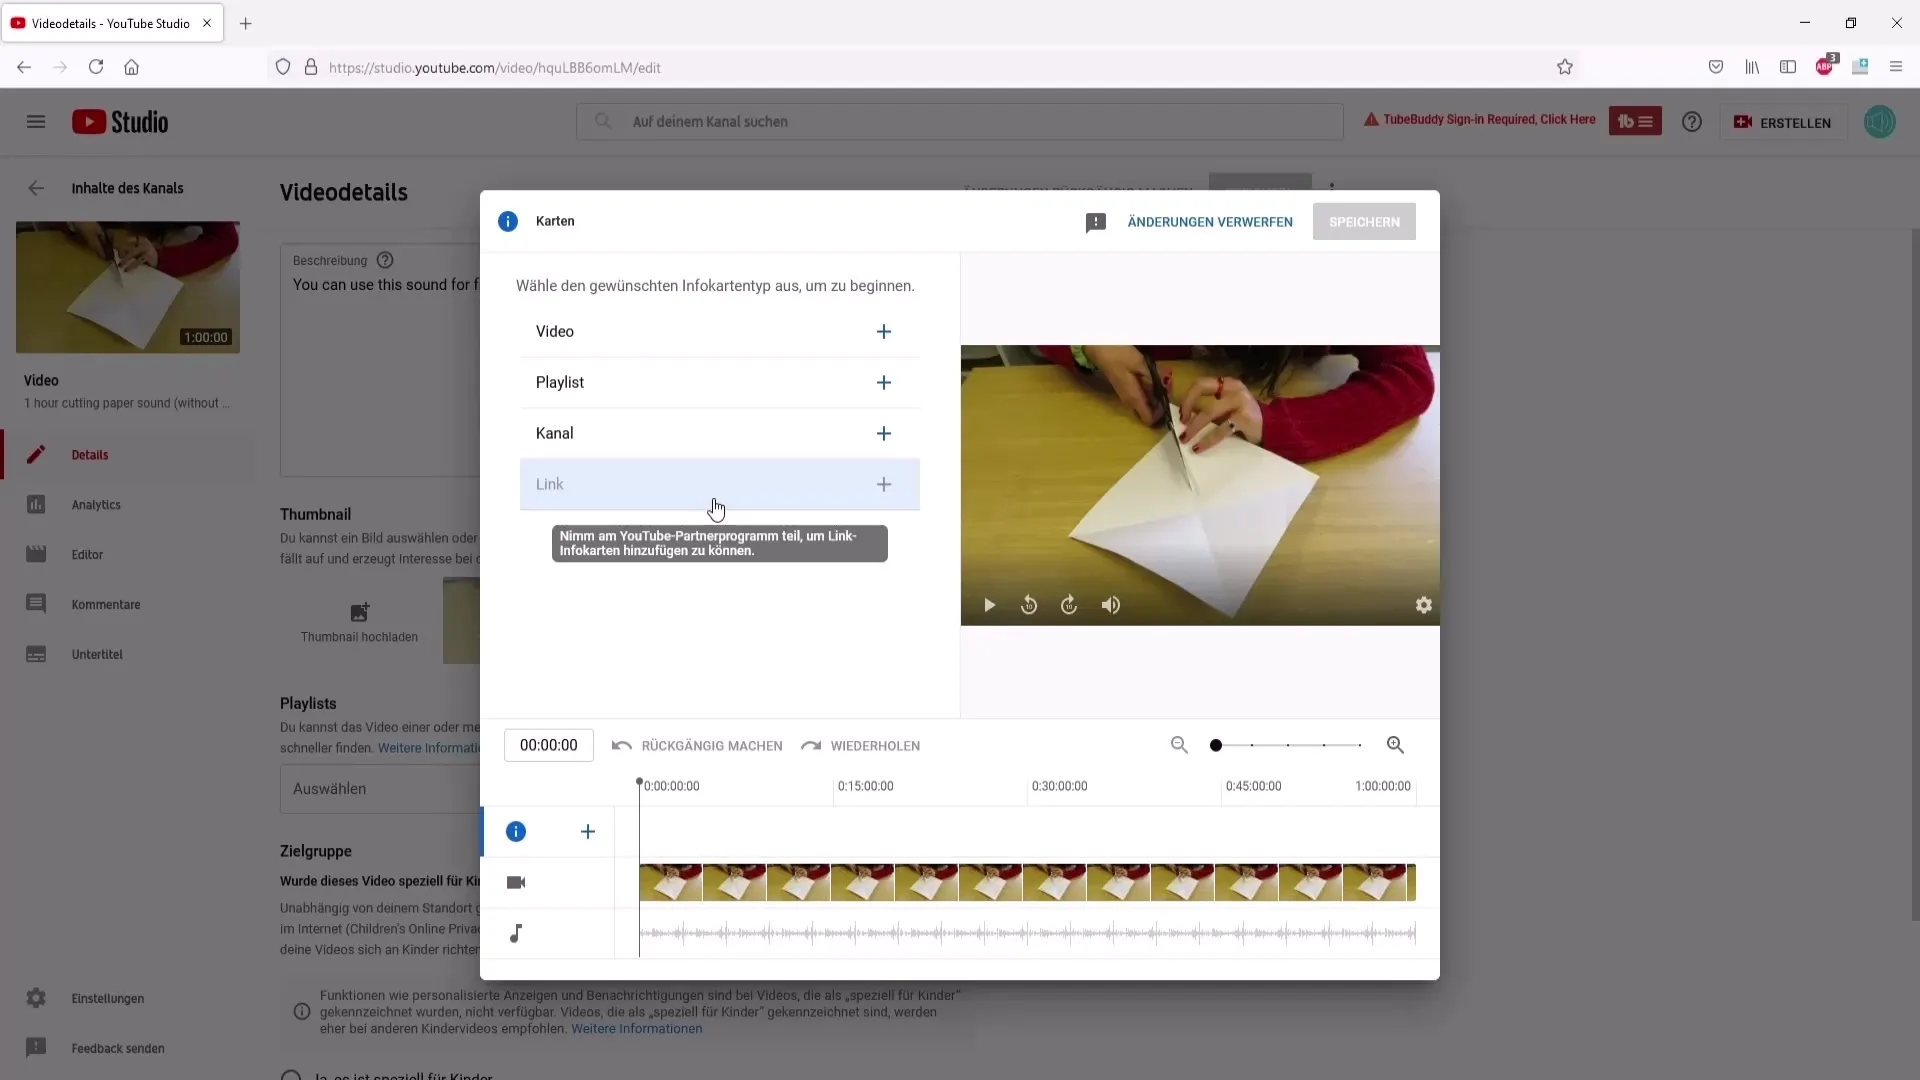Click the Link card plus icon
1920x1080 pixels.
(883, 485)
